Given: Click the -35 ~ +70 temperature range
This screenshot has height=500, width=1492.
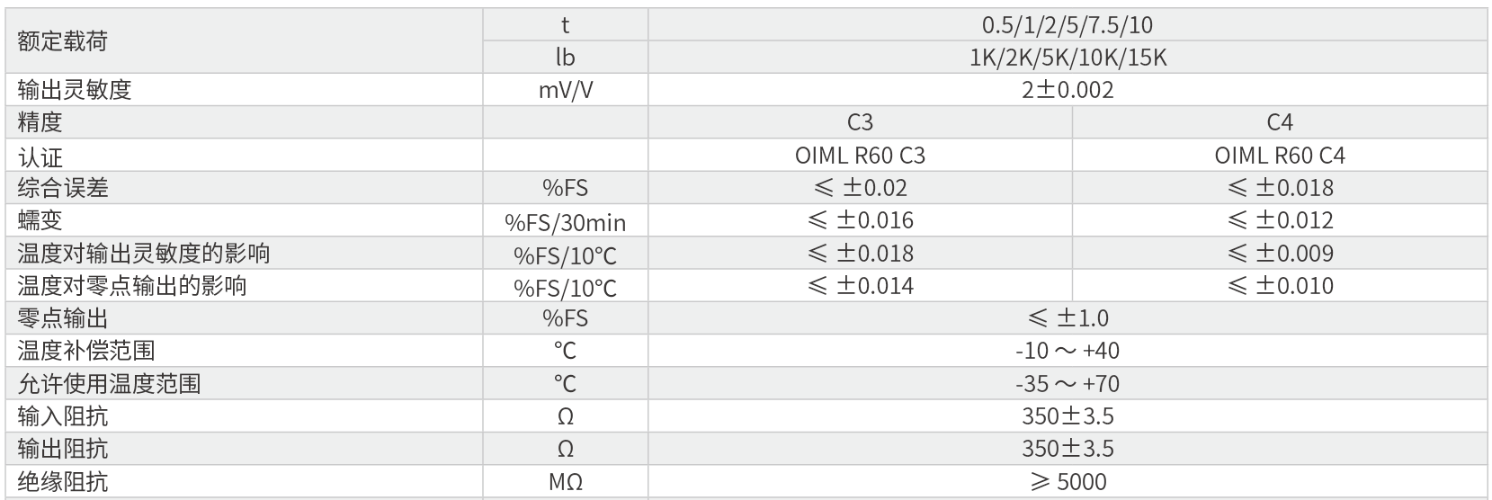Looking at the screenshot, I should [x=1067, y=384].
